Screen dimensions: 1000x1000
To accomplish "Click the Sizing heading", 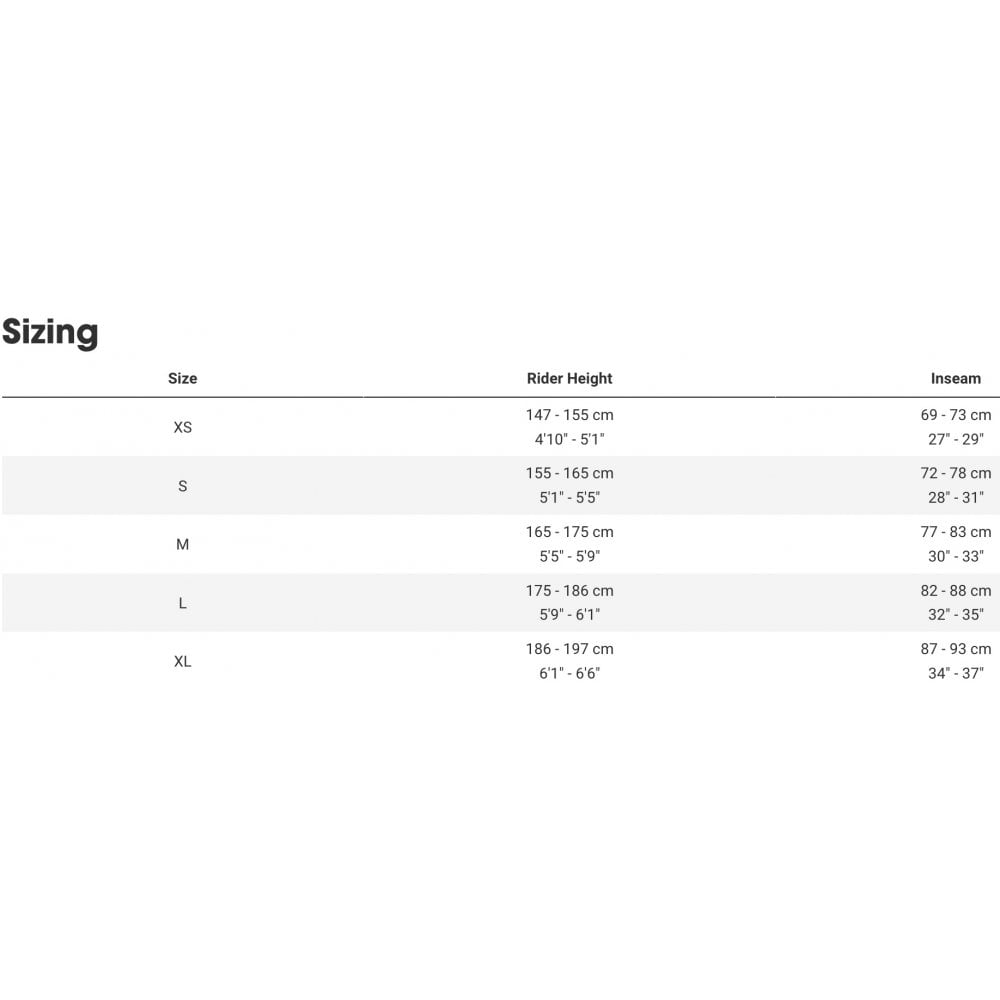I will click(x=50, y=332).
